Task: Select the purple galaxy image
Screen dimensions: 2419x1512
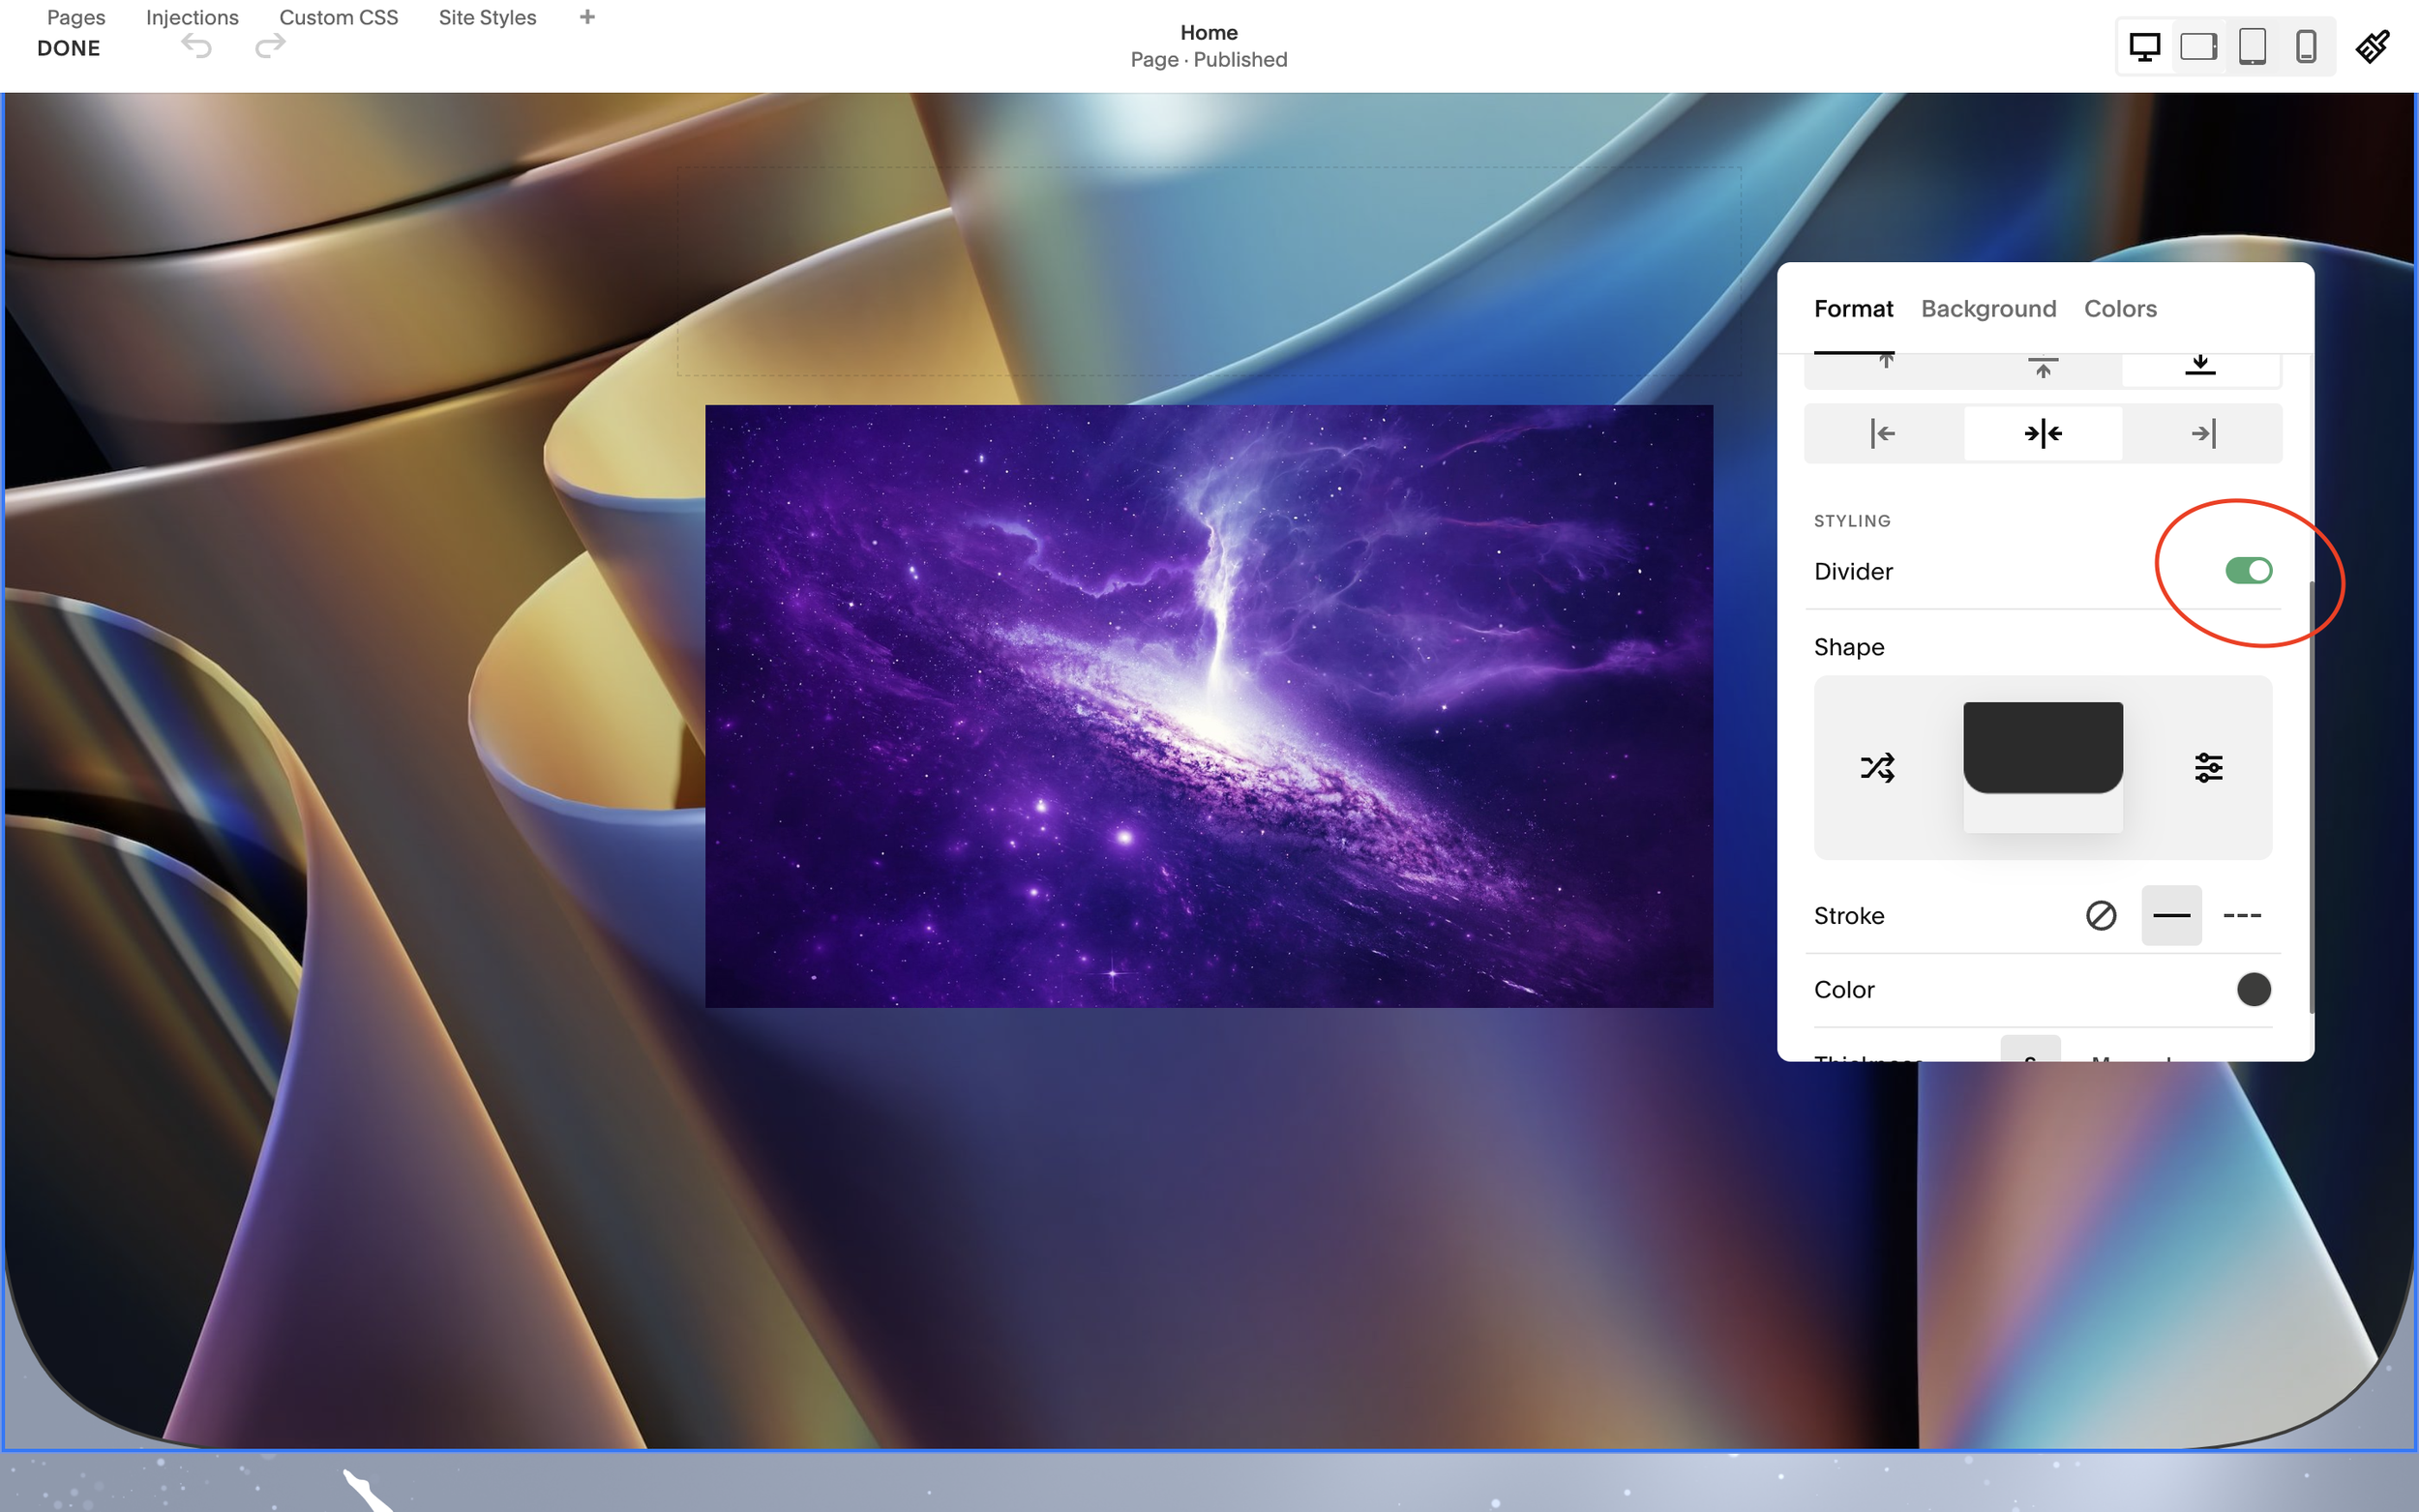Action: pyautogui.click(x=1209, y=706)
